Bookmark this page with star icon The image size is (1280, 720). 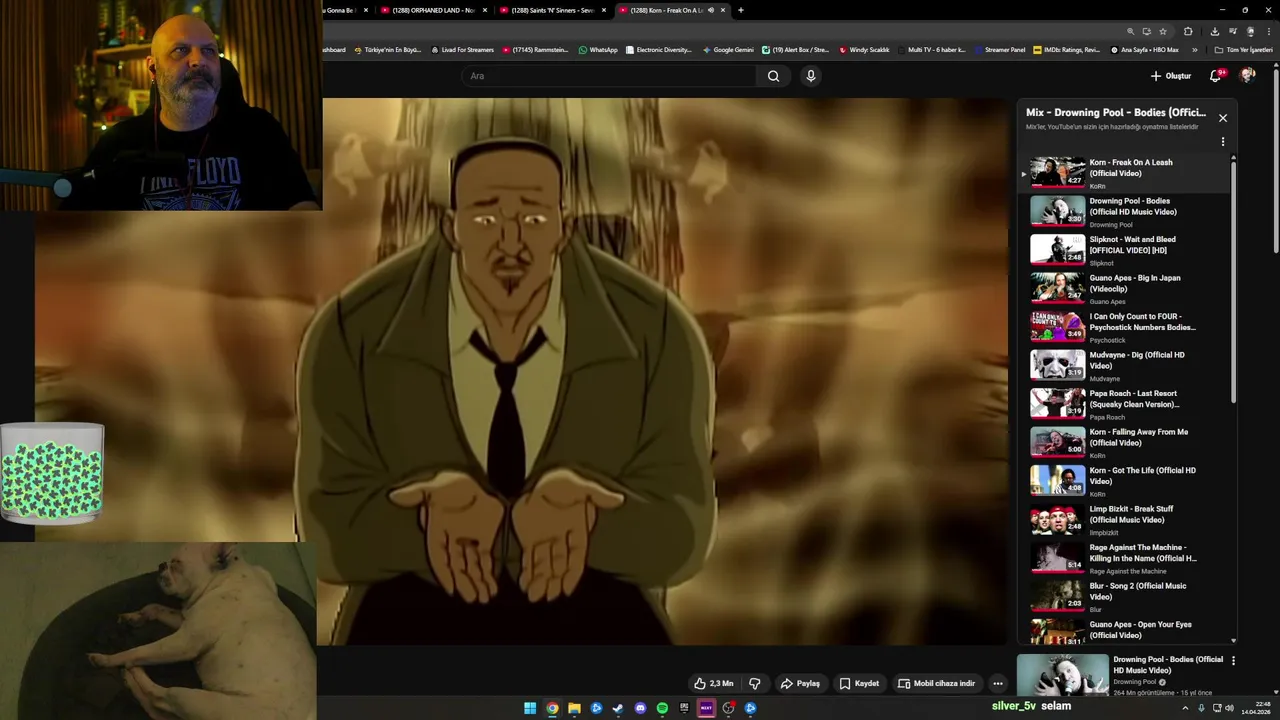click(1163, 31)
